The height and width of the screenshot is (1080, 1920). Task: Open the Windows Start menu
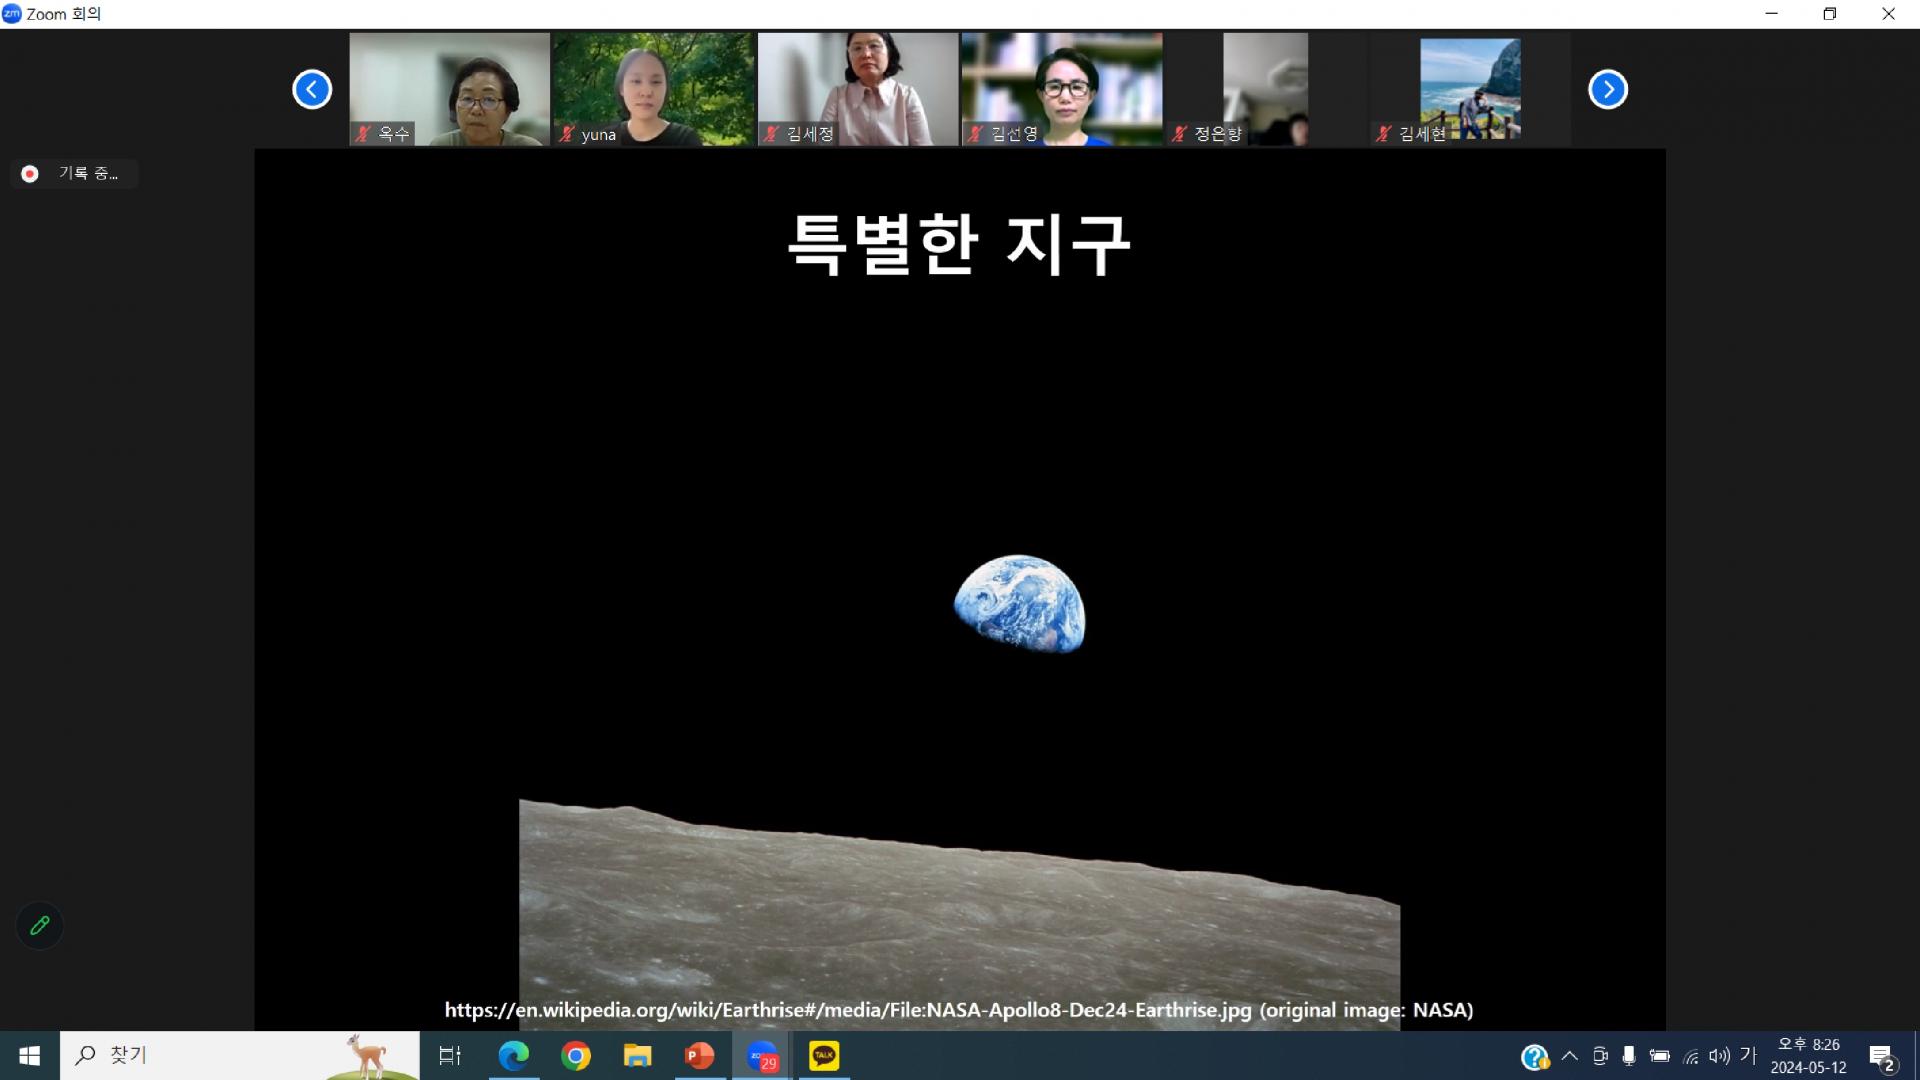pos(30,1056)
